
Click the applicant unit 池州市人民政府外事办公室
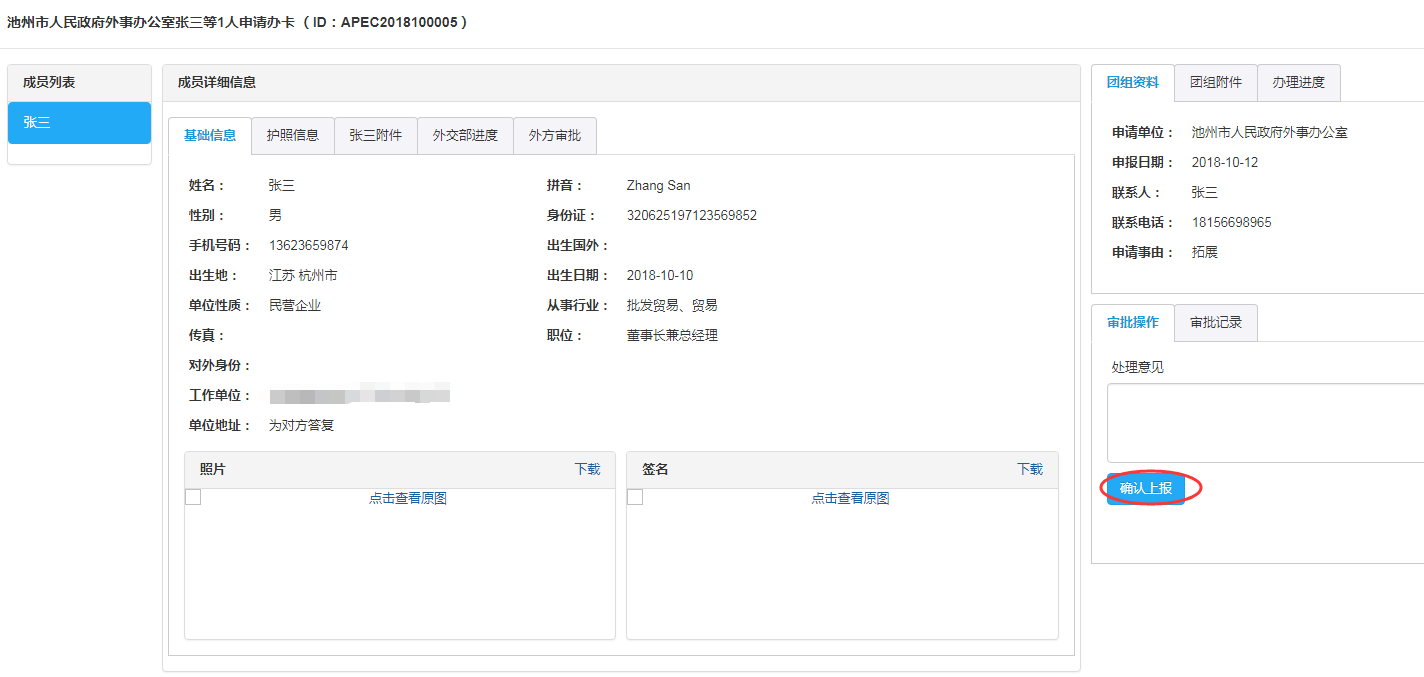pos(1270,132)
